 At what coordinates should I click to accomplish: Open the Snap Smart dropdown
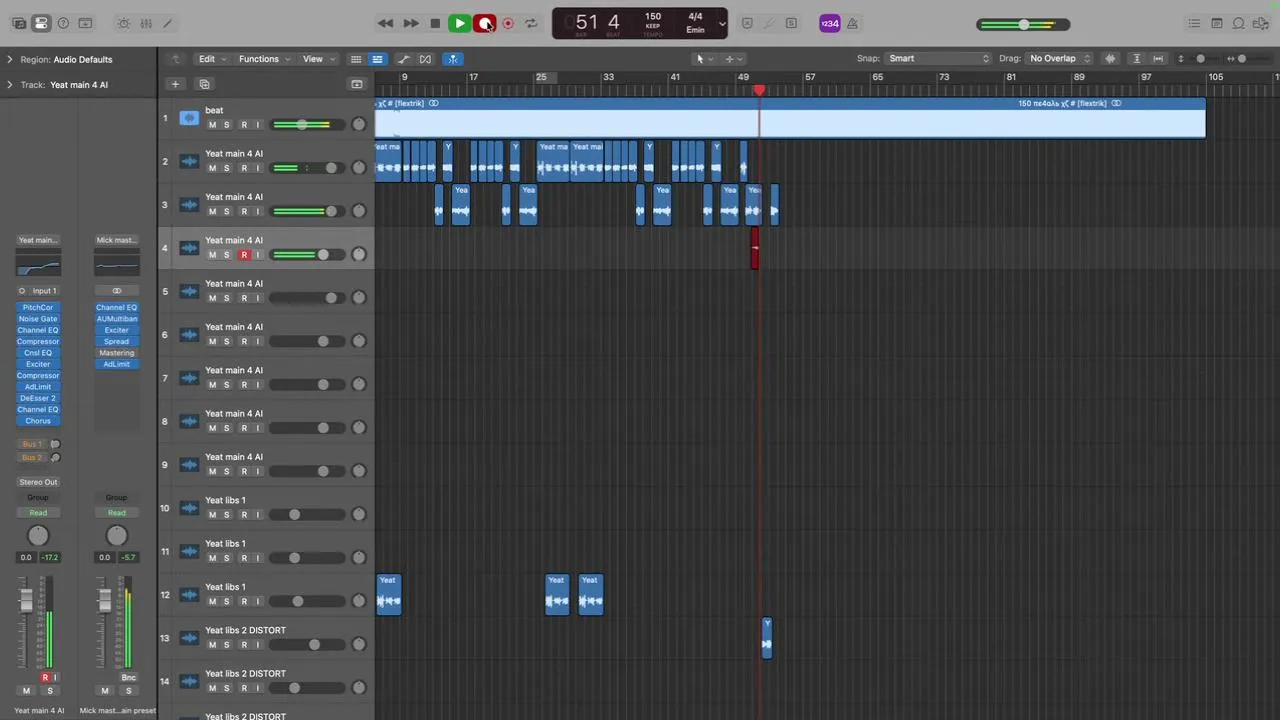click(x=938, y=59)
